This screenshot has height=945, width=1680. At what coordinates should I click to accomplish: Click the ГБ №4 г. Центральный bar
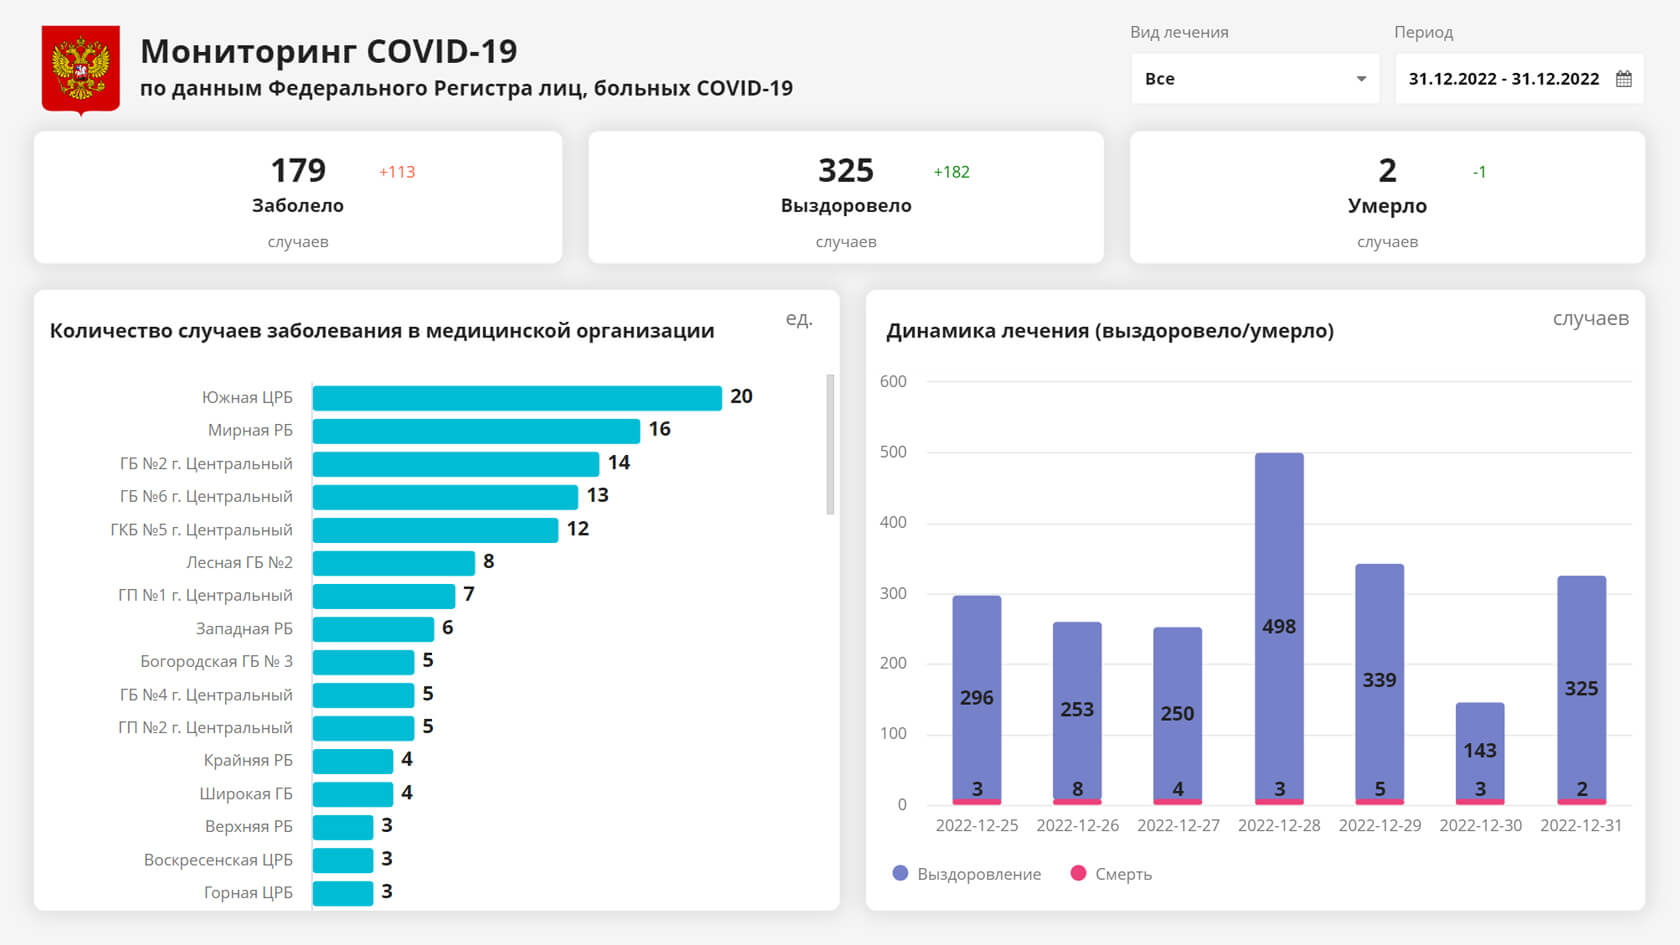pos(363,695)
